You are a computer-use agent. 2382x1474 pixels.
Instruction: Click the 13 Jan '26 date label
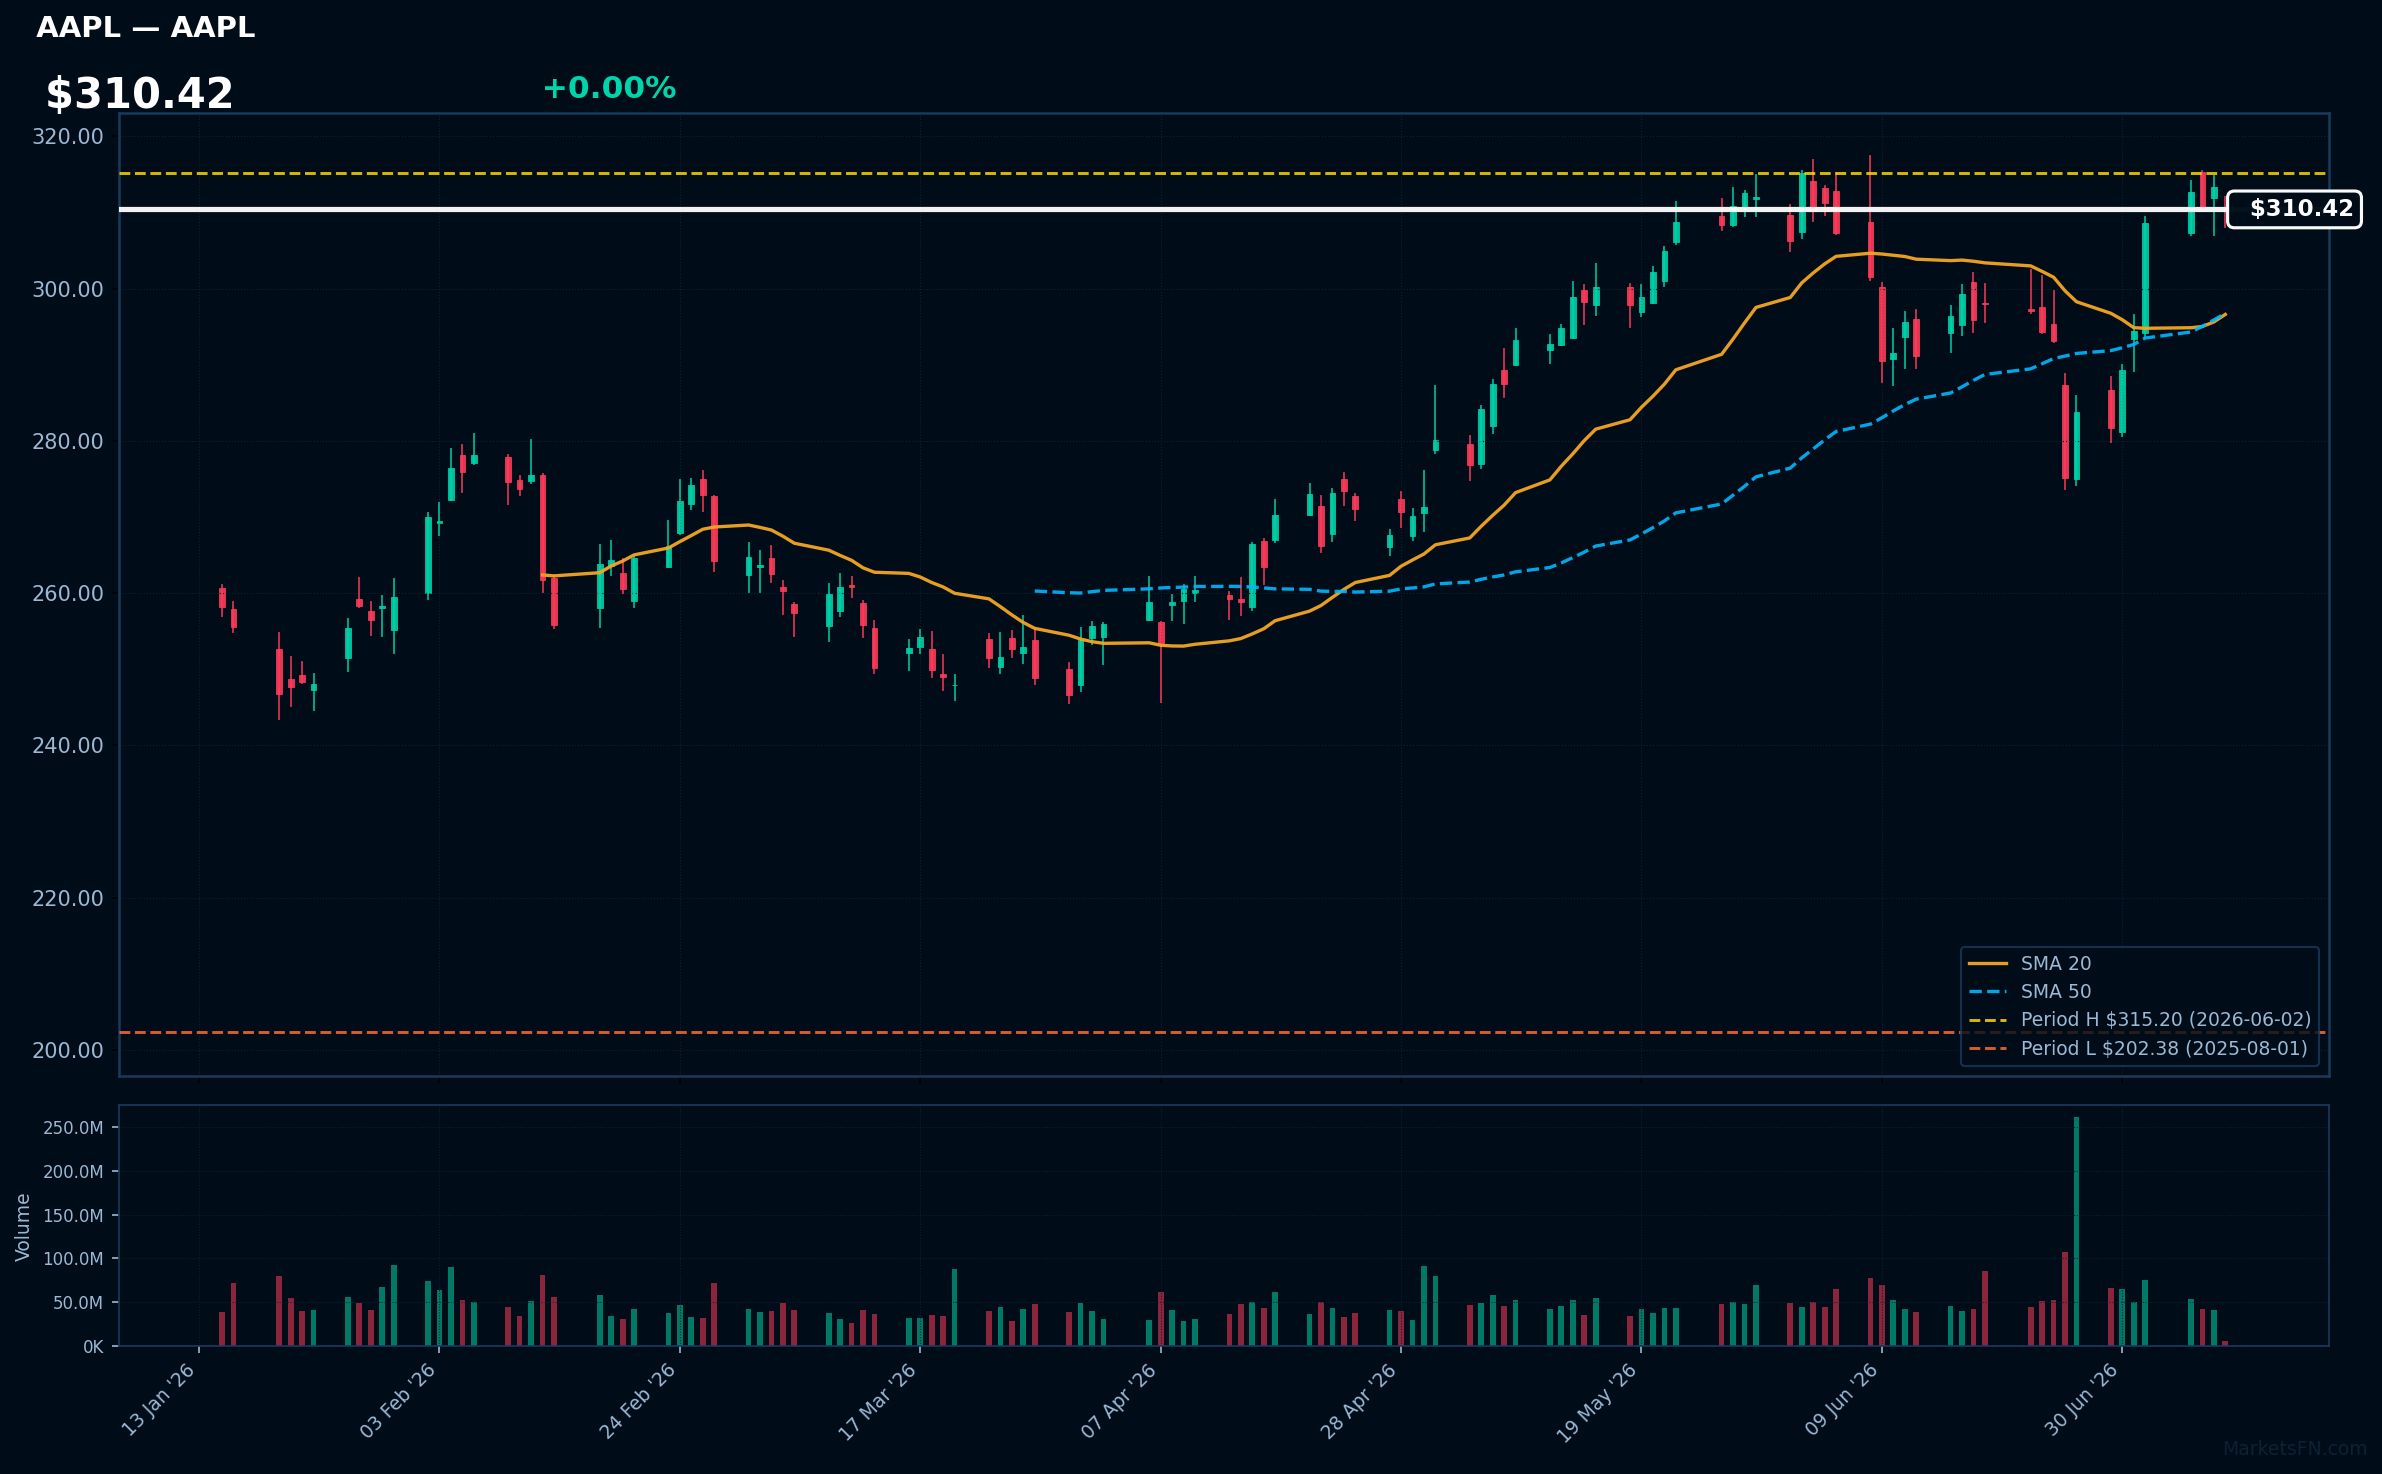click(x=158, y=1400)
